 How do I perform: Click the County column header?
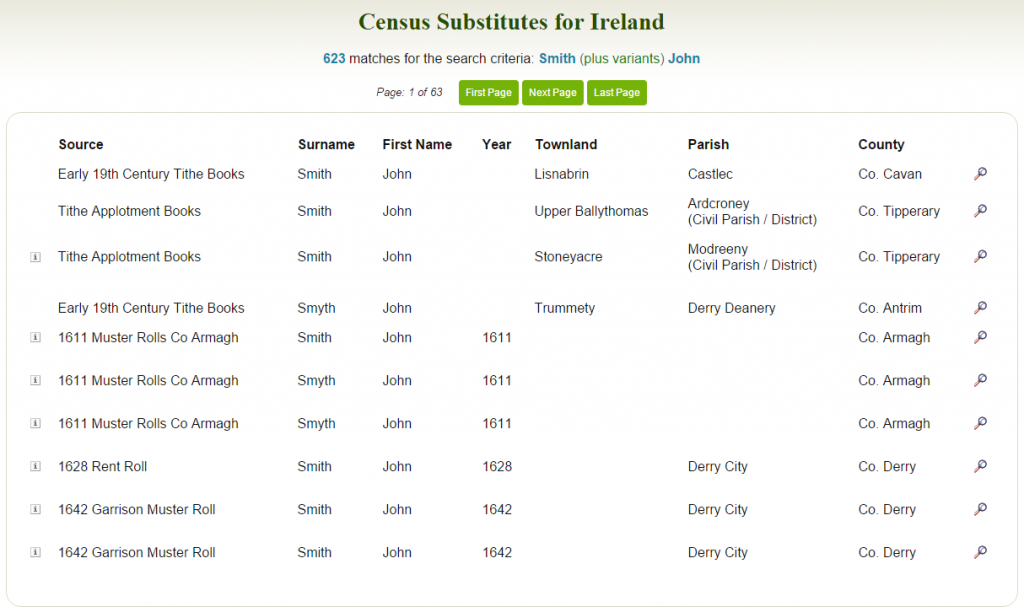(x=881, y=145)
